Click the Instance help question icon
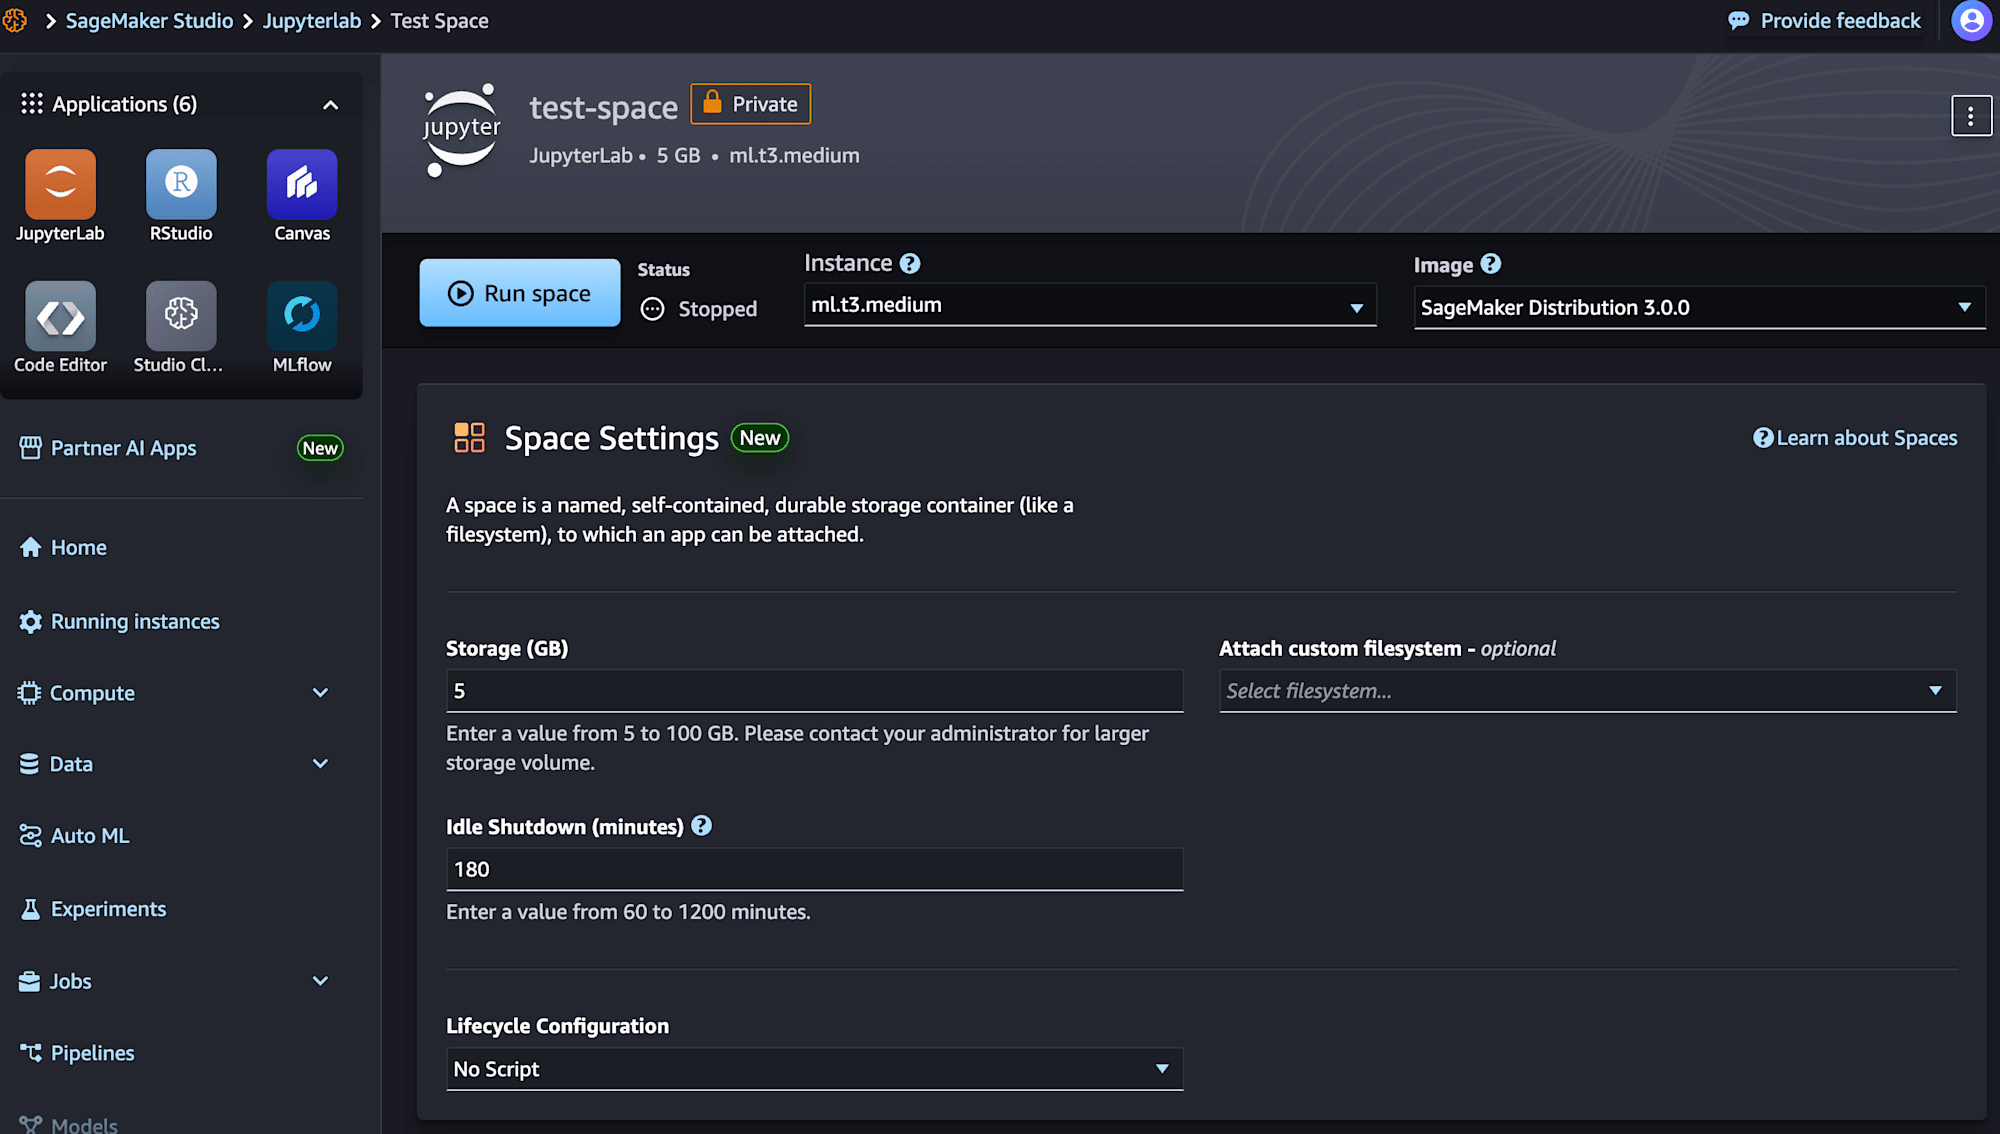 pyautogui.click(x=909, y=263)
